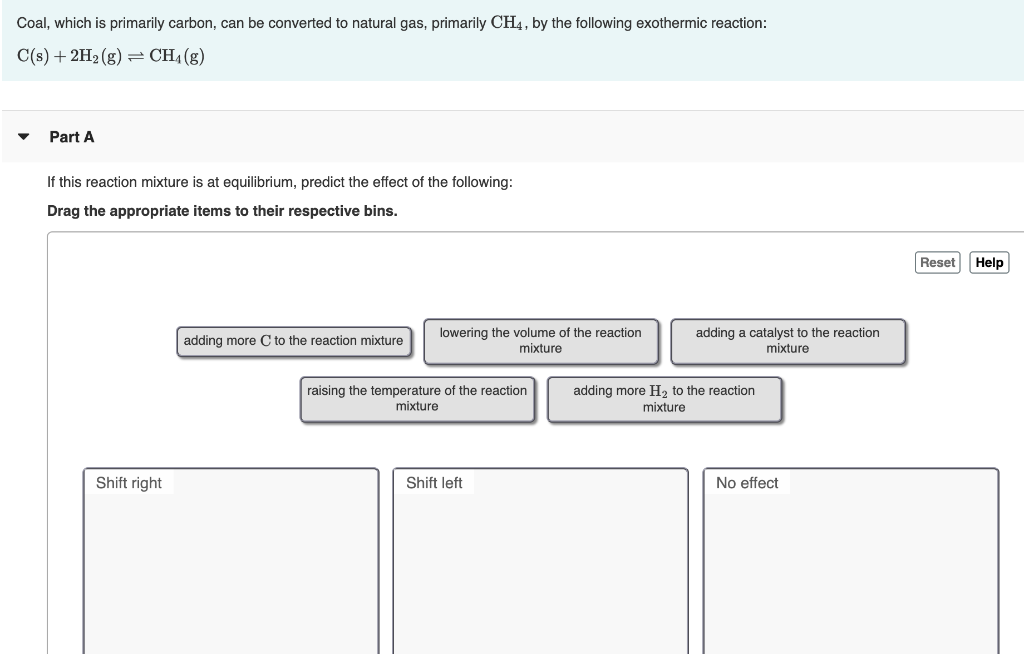The height and width of the screenshot is (654, 1024).
Task: Click the 'Shift left' bin label
Action: 434,483
